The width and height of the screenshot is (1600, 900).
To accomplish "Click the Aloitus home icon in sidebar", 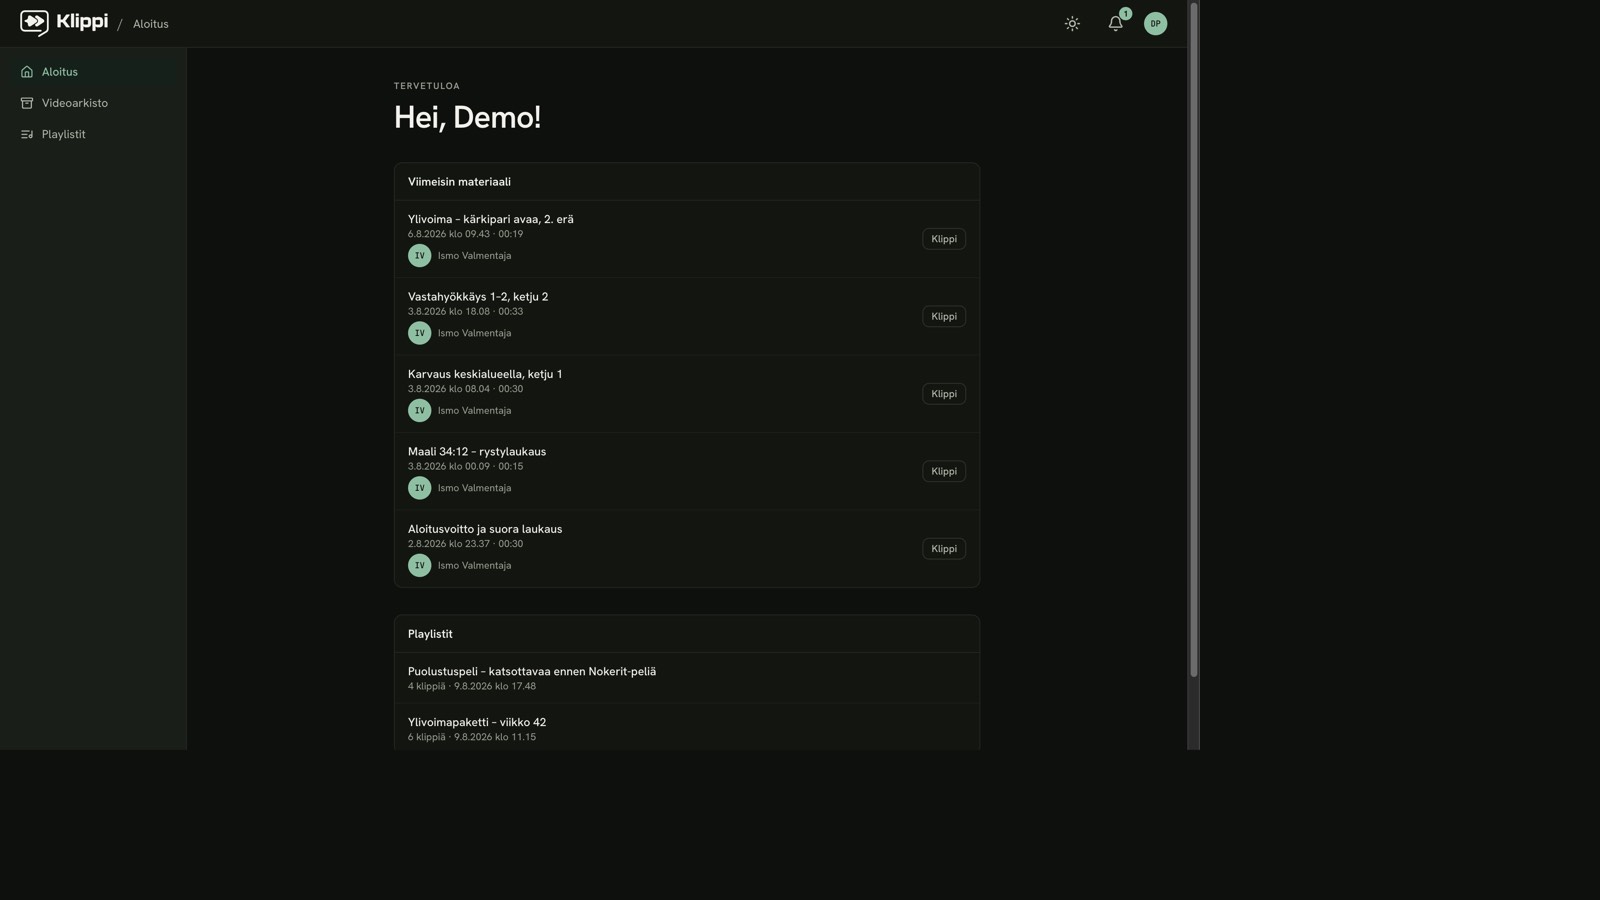I will point(27,72).
